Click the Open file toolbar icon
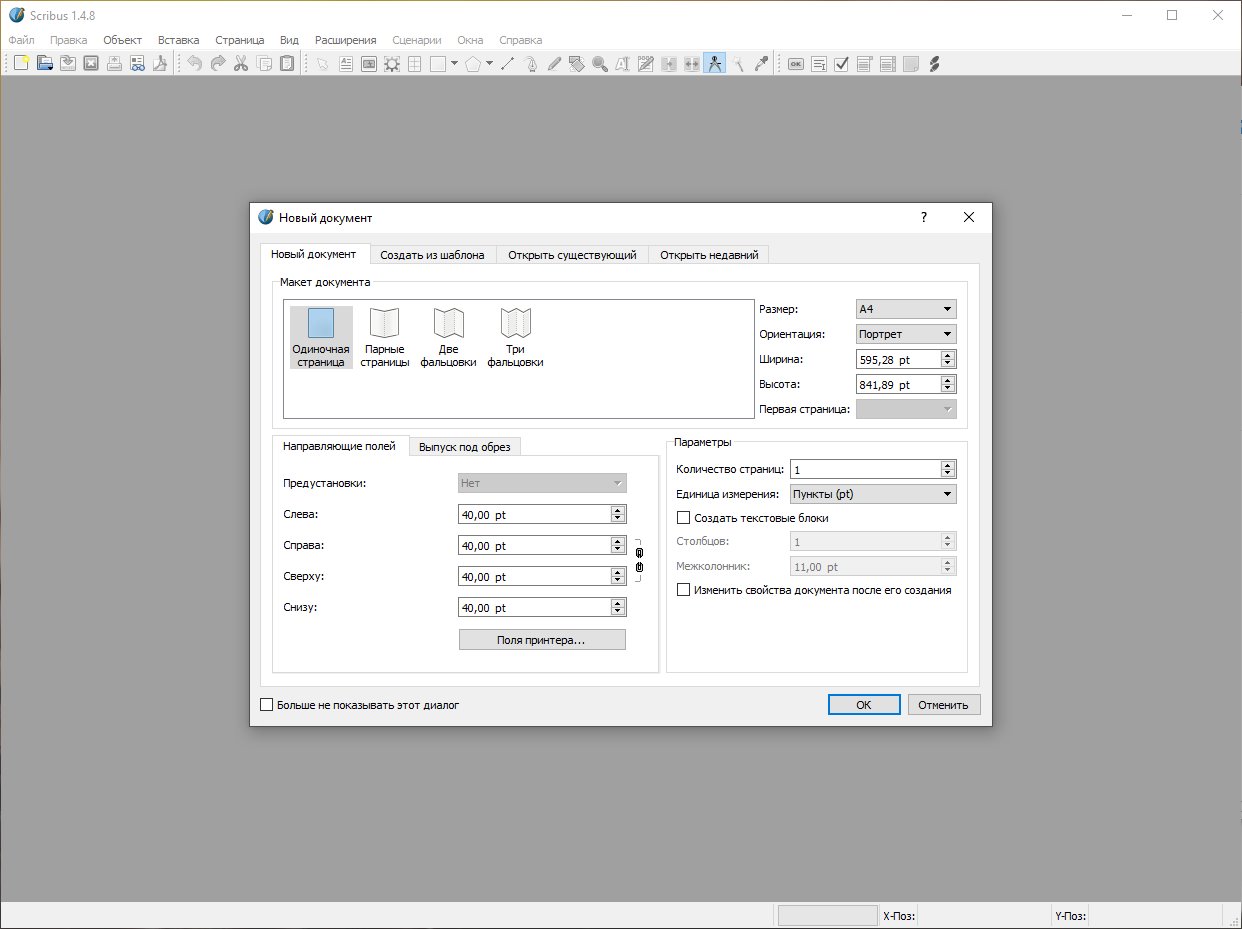 (45, 64)
